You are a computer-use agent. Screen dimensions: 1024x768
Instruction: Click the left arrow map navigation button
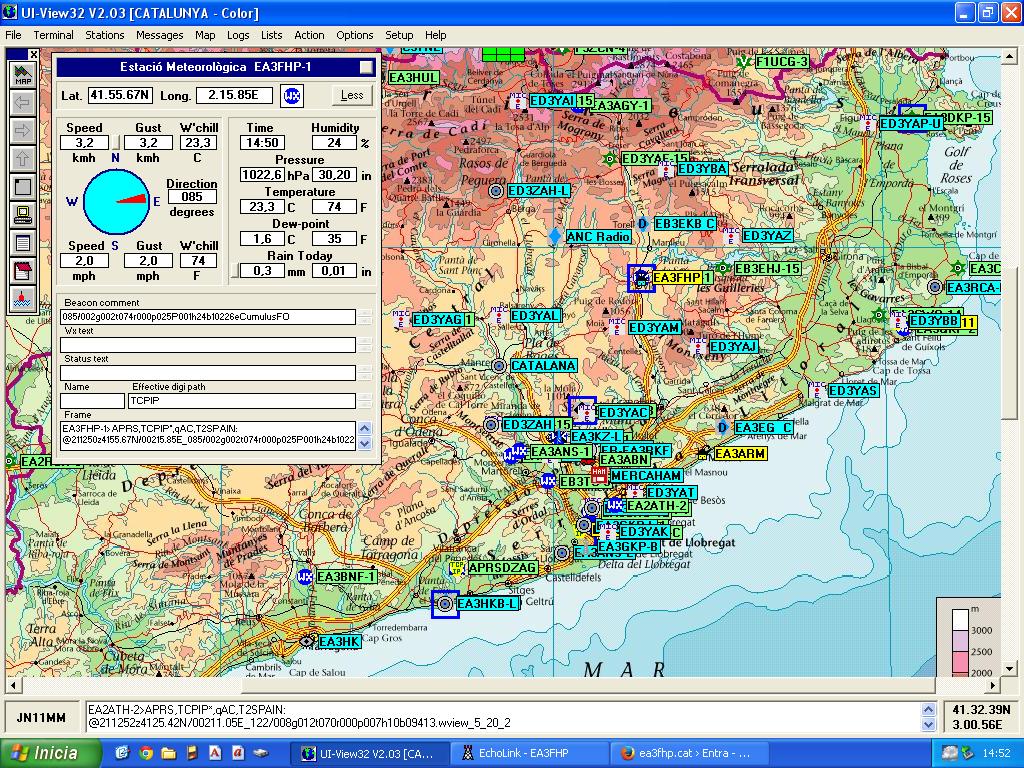22,103
